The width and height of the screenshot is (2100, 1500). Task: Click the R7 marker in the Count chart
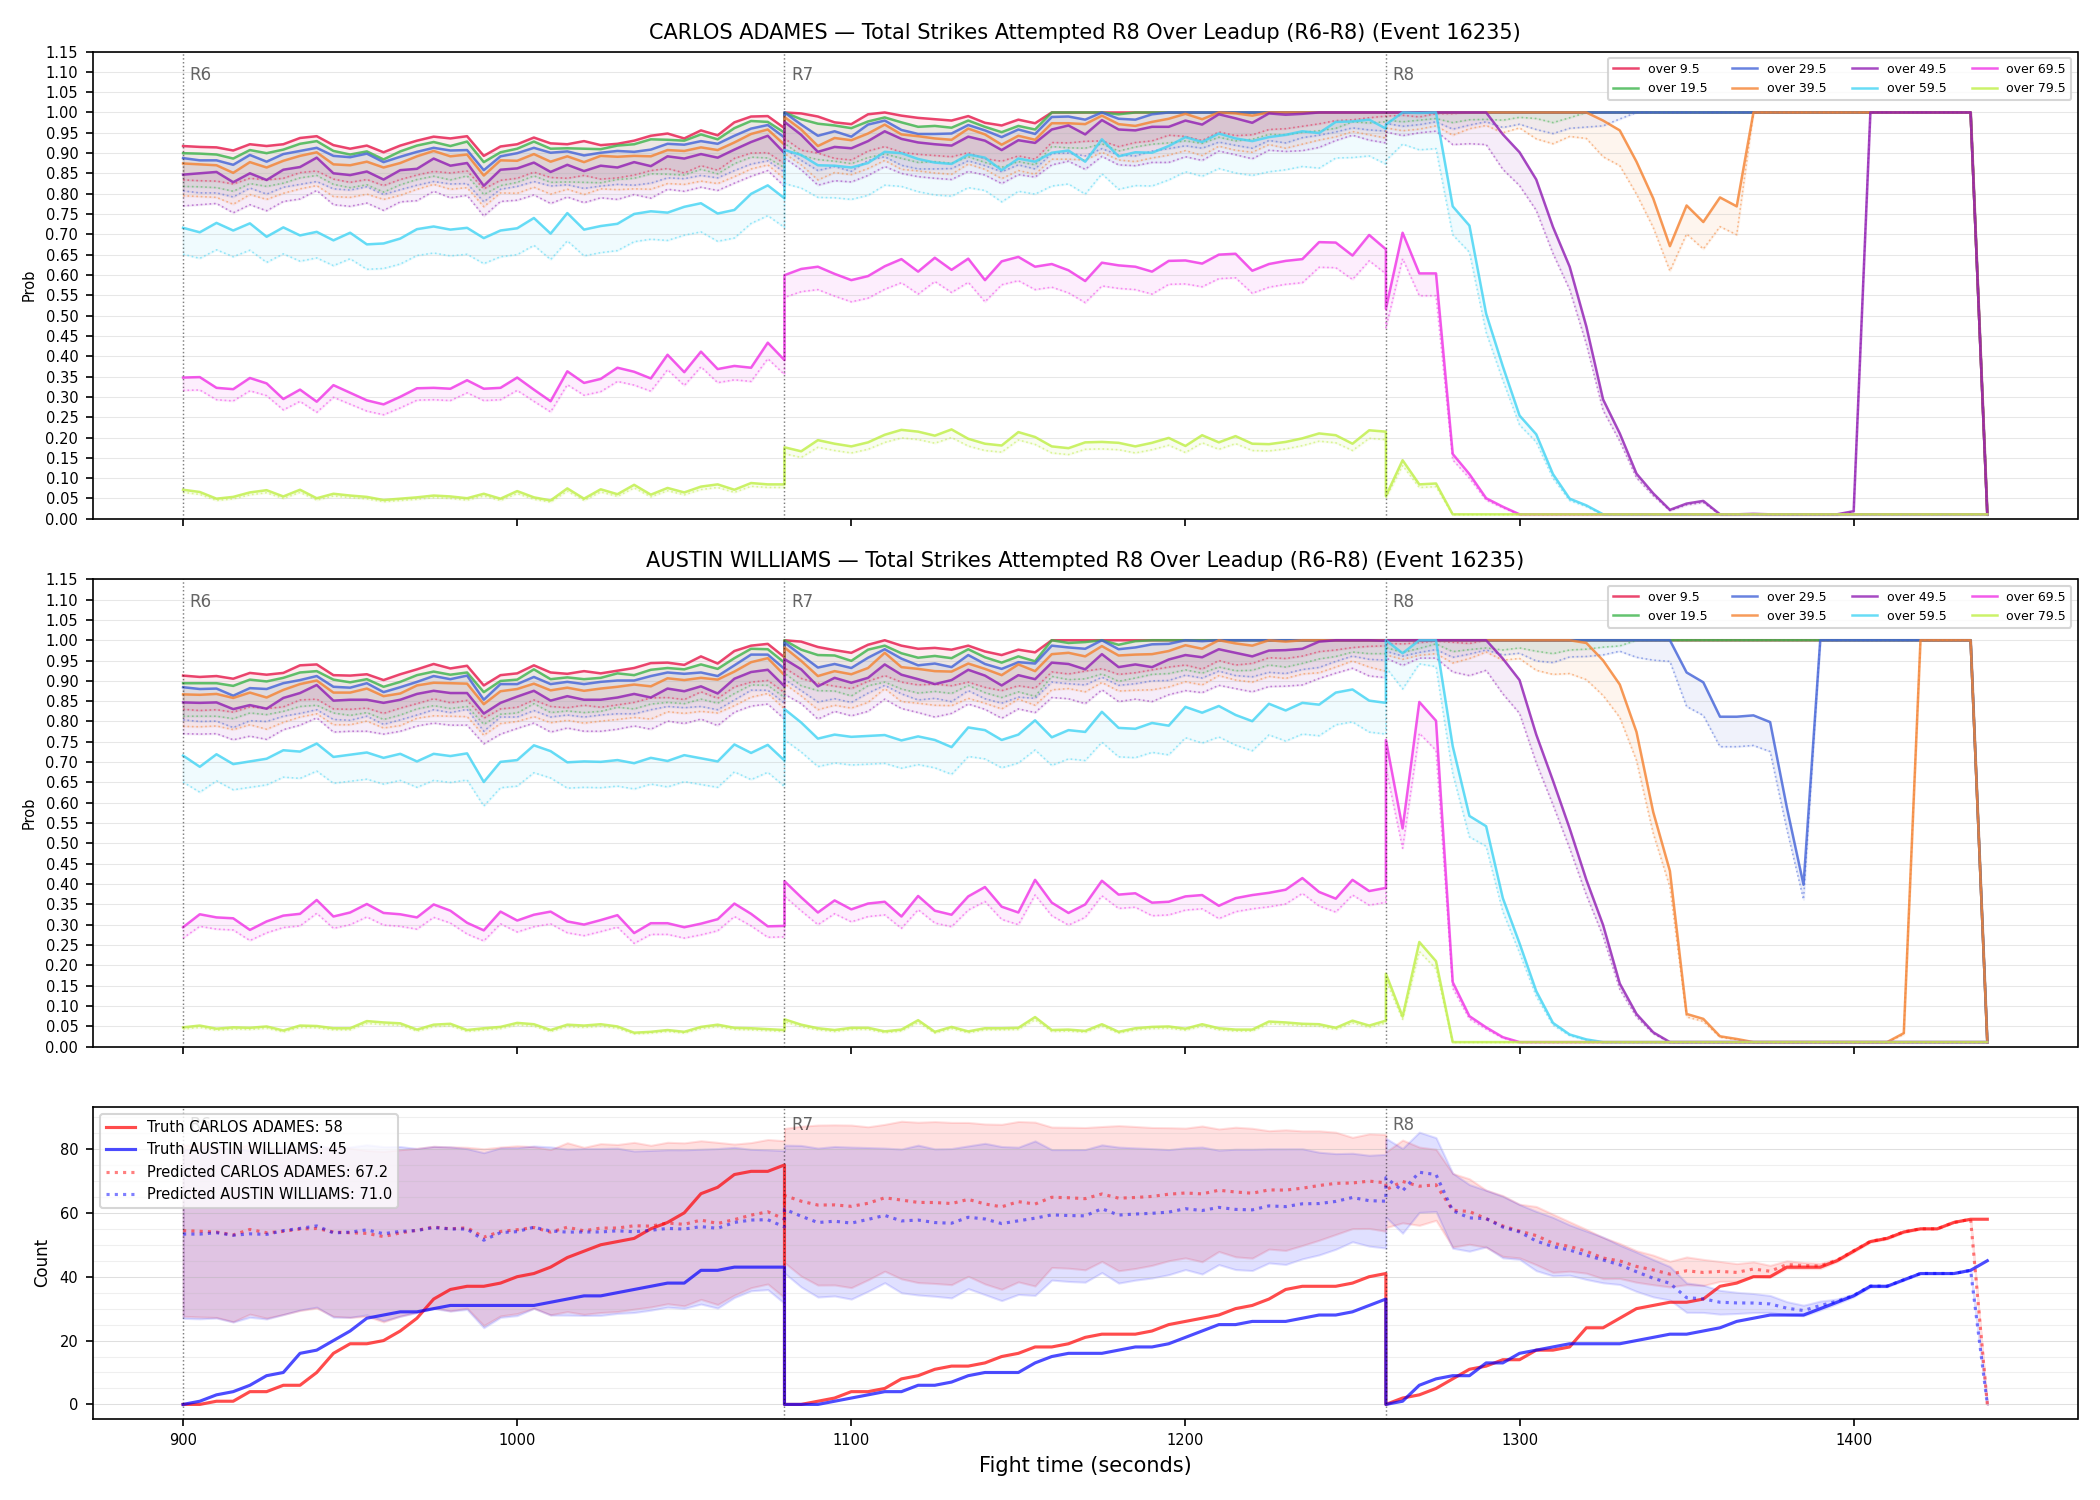[x=802, y=1125]
